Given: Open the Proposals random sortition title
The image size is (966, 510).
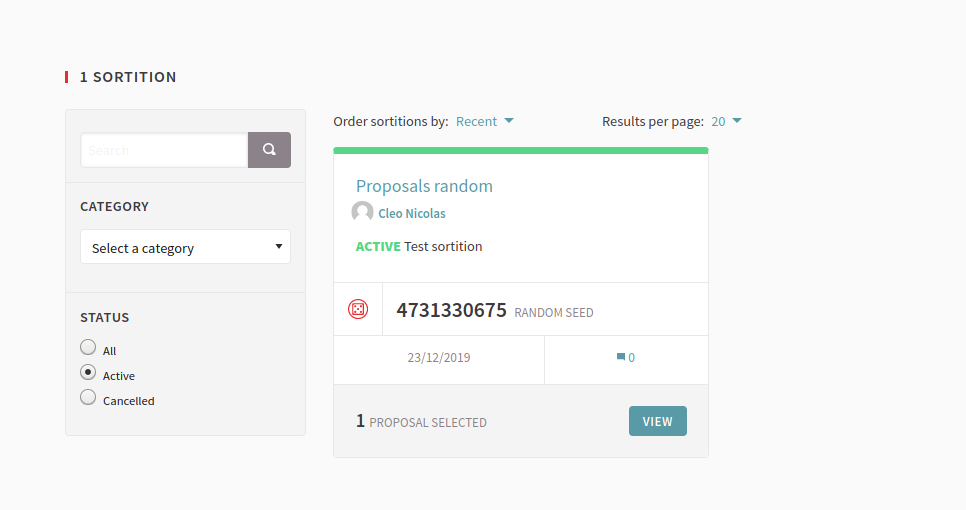Looking at the screenshot, I should 424,186.
